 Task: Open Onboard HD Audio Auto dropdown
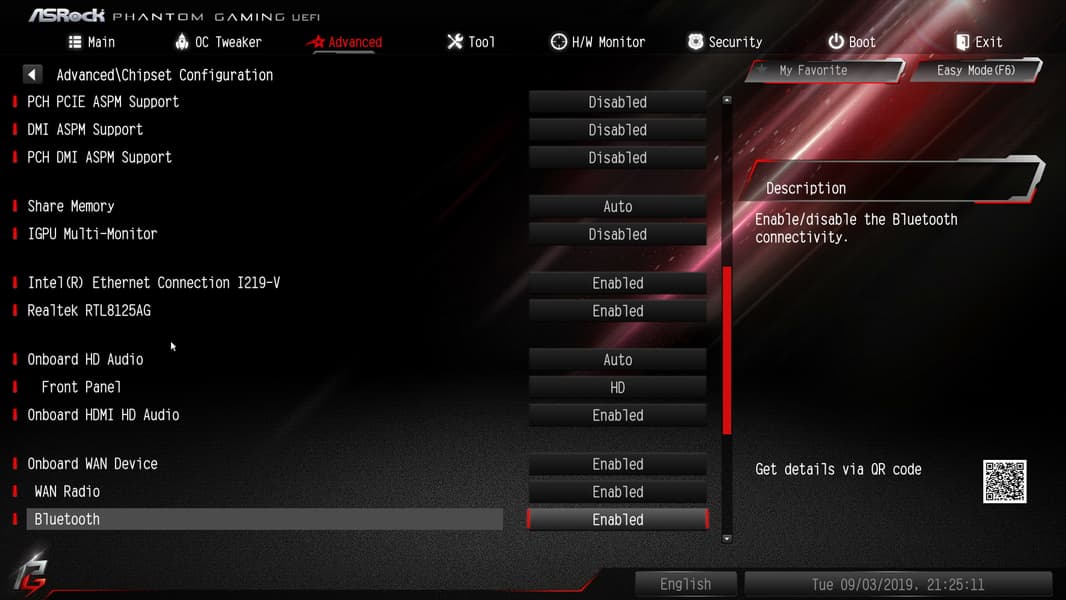coord(617,360)
